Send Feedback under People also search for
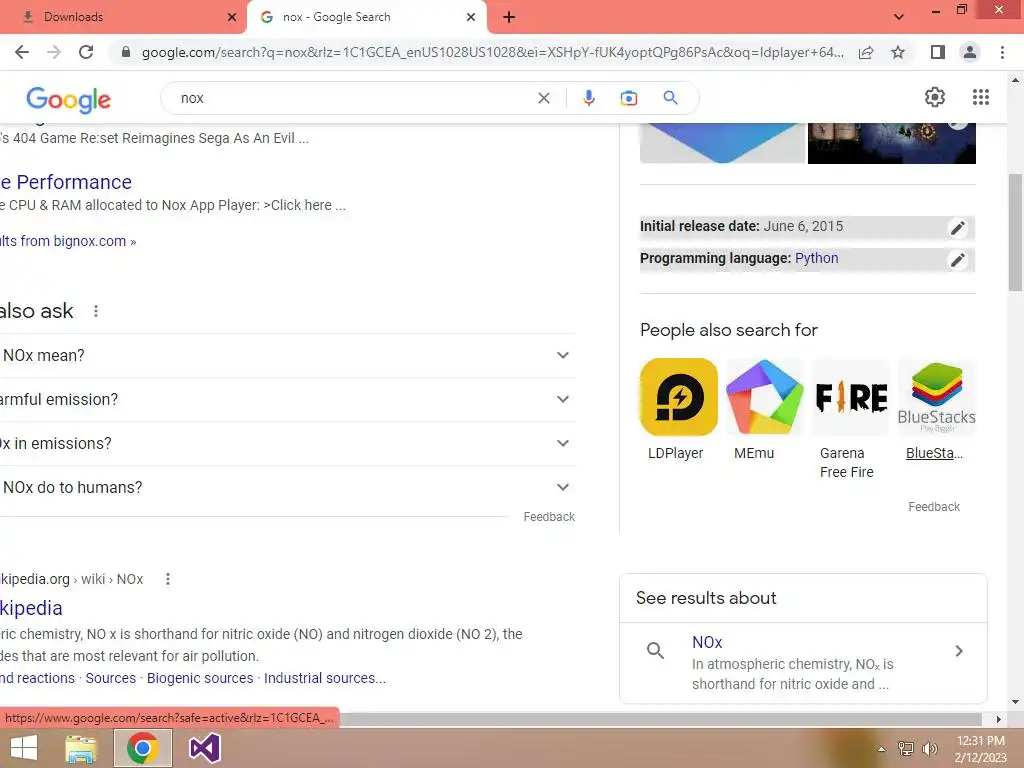Screen dimensions: 1024x768 pyautogui.click(x=934, y=507)
